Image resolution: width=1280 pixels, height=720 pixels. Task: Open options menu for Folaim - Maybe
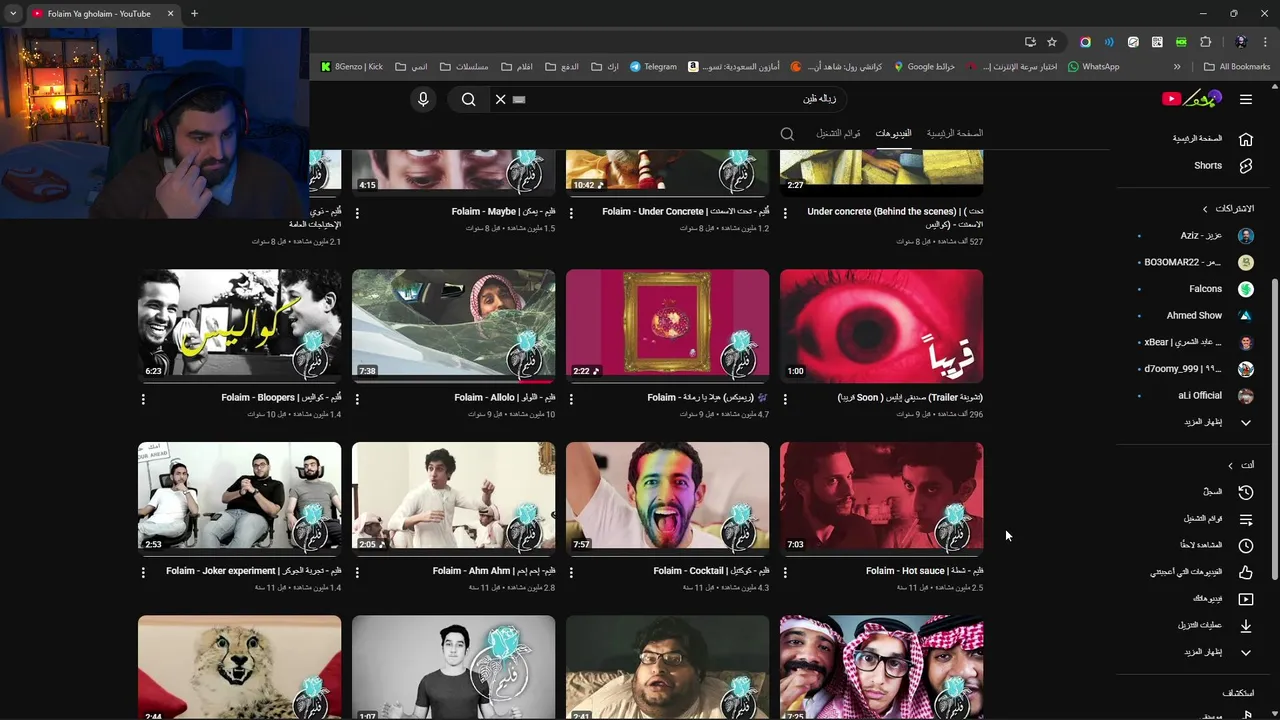[x=357, y=213]
